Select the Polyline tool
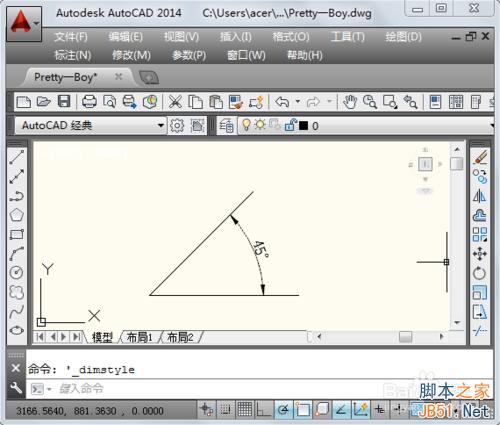The image size is (500, 425). pyautogui.click(x=16, y=196)
